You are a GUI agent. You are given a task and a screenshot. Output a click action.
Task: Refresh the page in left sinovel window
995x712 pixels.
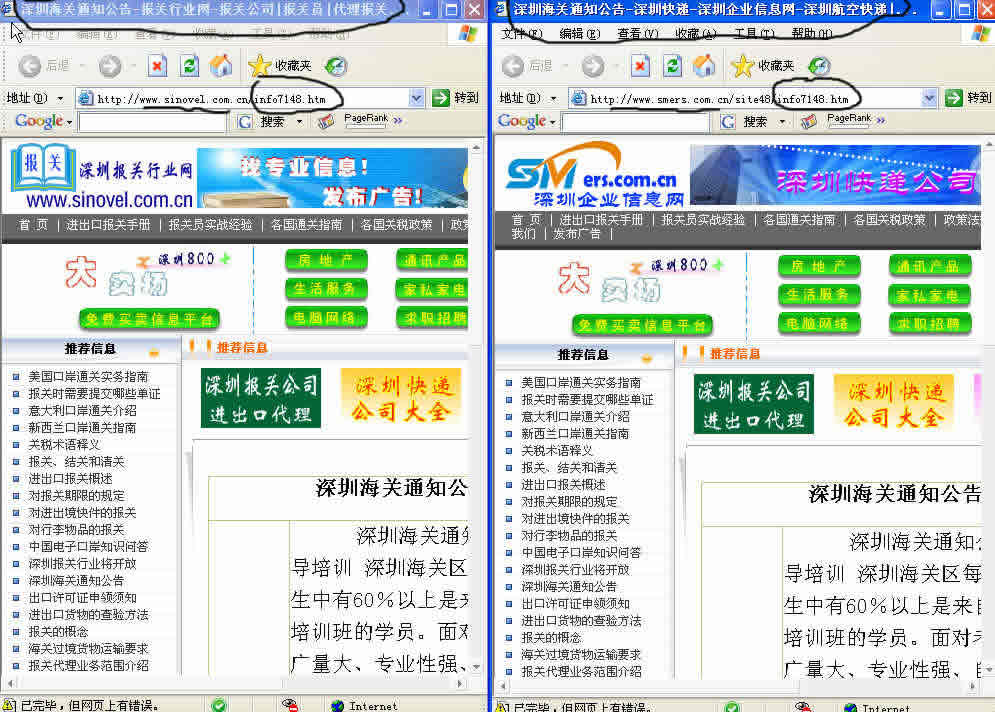click(189, 65)
